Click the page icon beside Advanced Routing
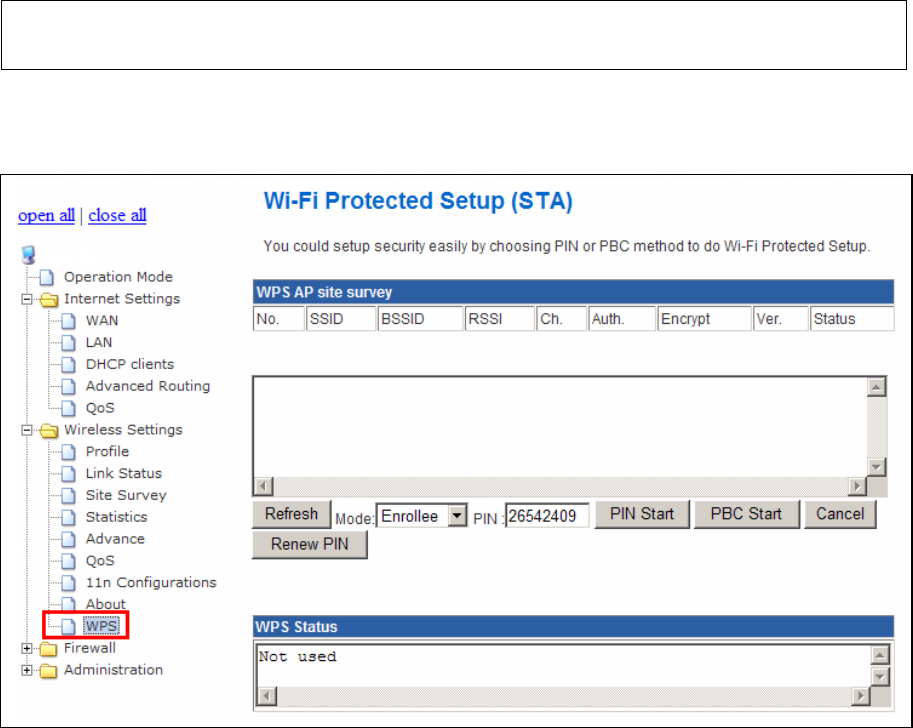This screenshot has width=913, height=728. [x=69, y=386]
